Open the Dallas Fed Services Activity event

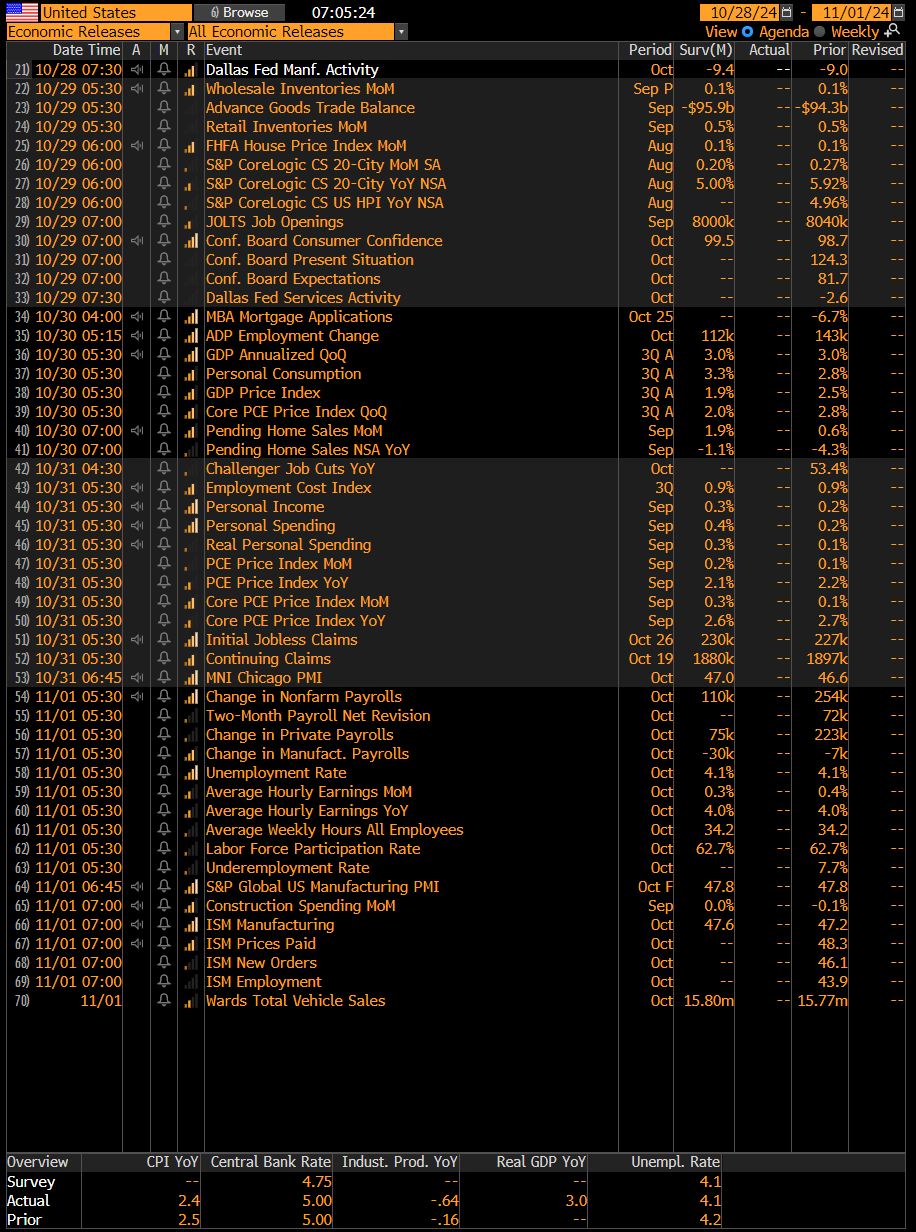(303, 298)
